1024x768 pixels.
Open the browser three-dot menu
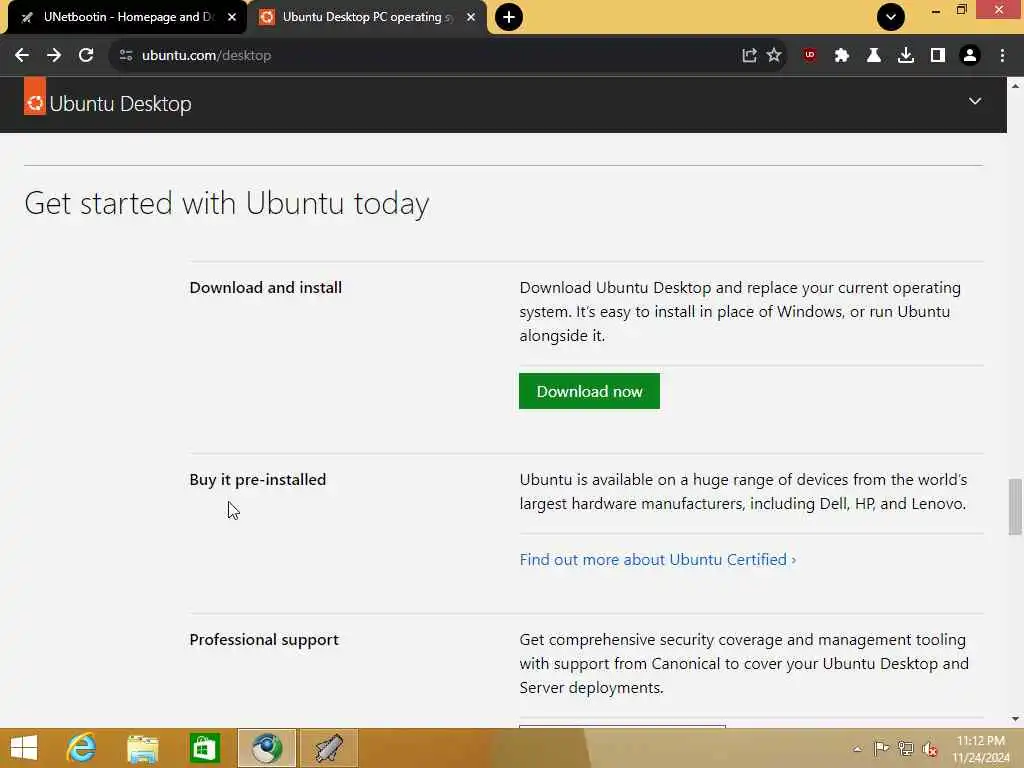1002,56
